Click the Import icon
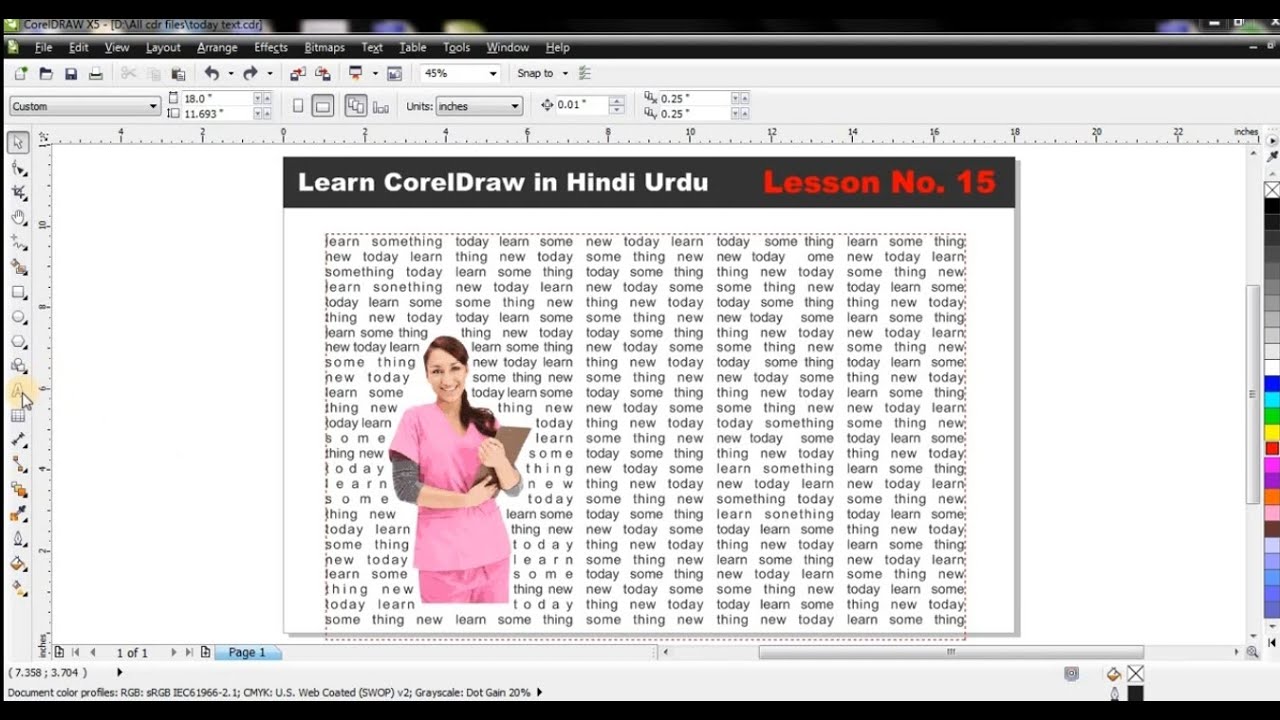Screen dimensions: 1280x720 [298, 73]
